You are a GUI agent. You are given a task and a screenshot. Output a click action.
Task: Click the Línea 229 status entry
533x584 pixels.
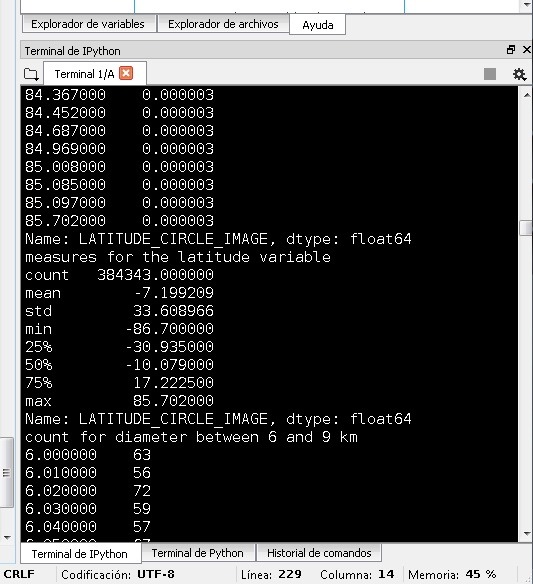[271, 574]
